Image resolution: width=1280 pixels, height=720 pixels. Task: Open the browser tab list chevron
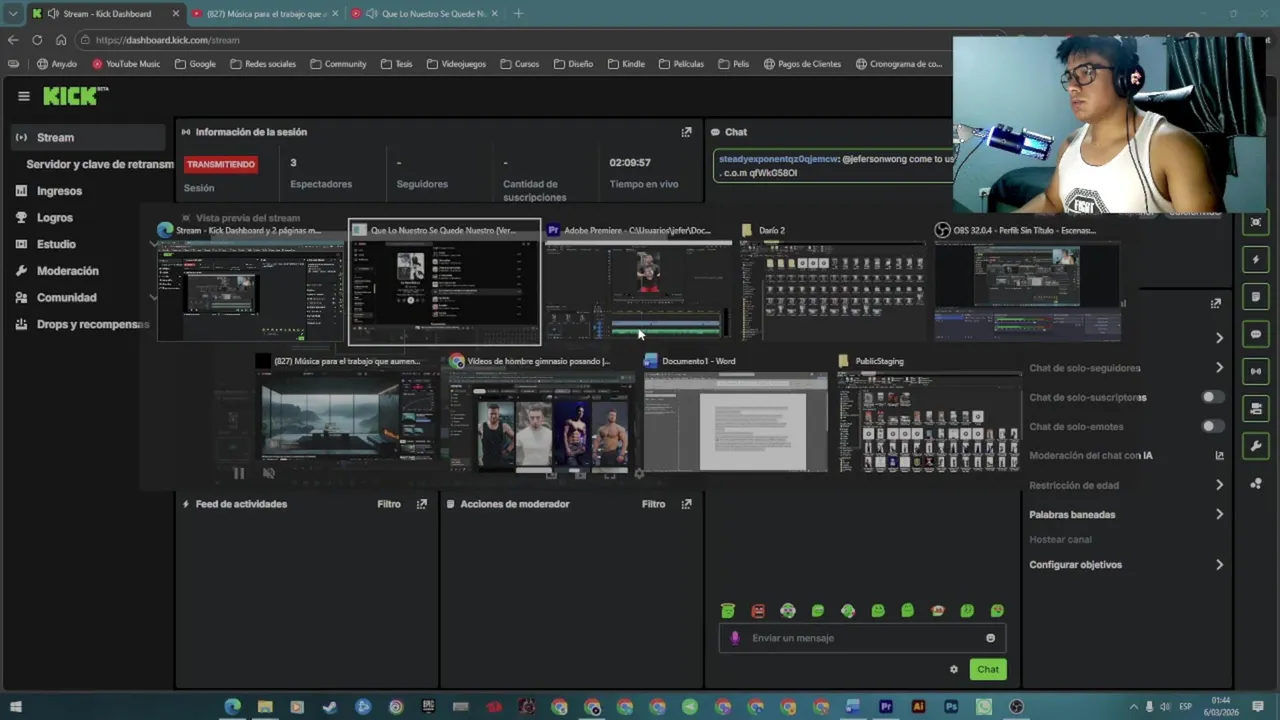[x=13, y=14]
